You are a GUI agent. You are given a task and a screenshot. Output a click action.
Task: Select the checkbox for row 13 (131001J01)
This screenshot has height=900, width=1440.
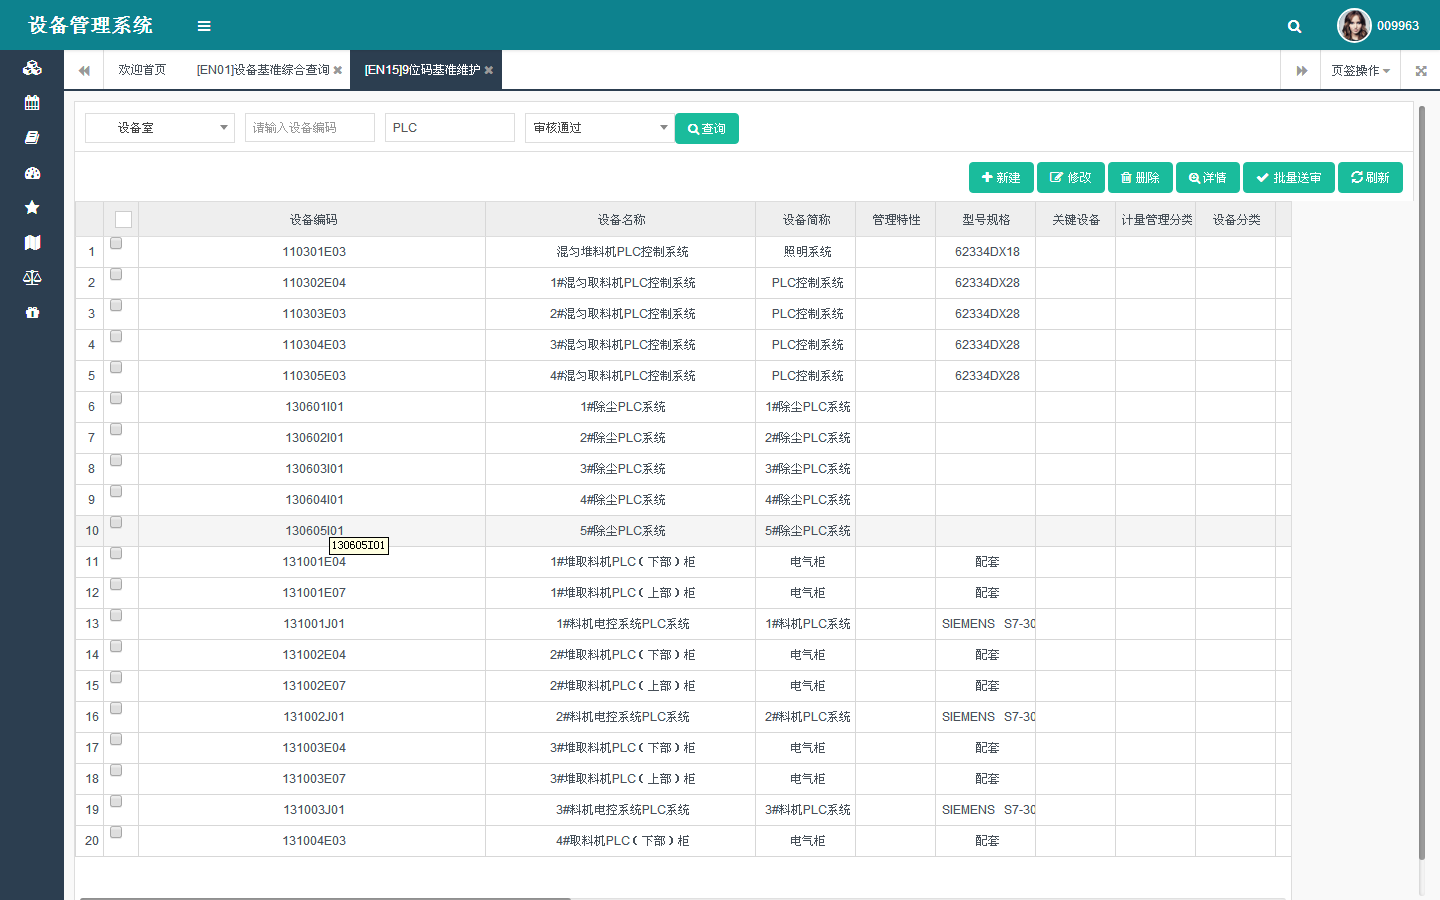tap(116, 616)
